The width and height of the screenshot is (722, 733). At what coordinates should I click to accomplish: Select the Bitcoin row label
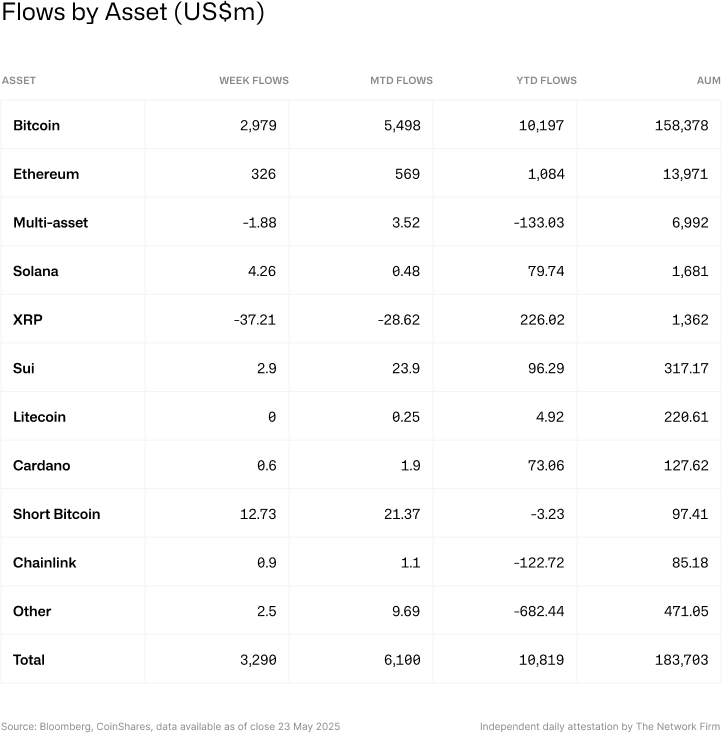pos(37,125)
